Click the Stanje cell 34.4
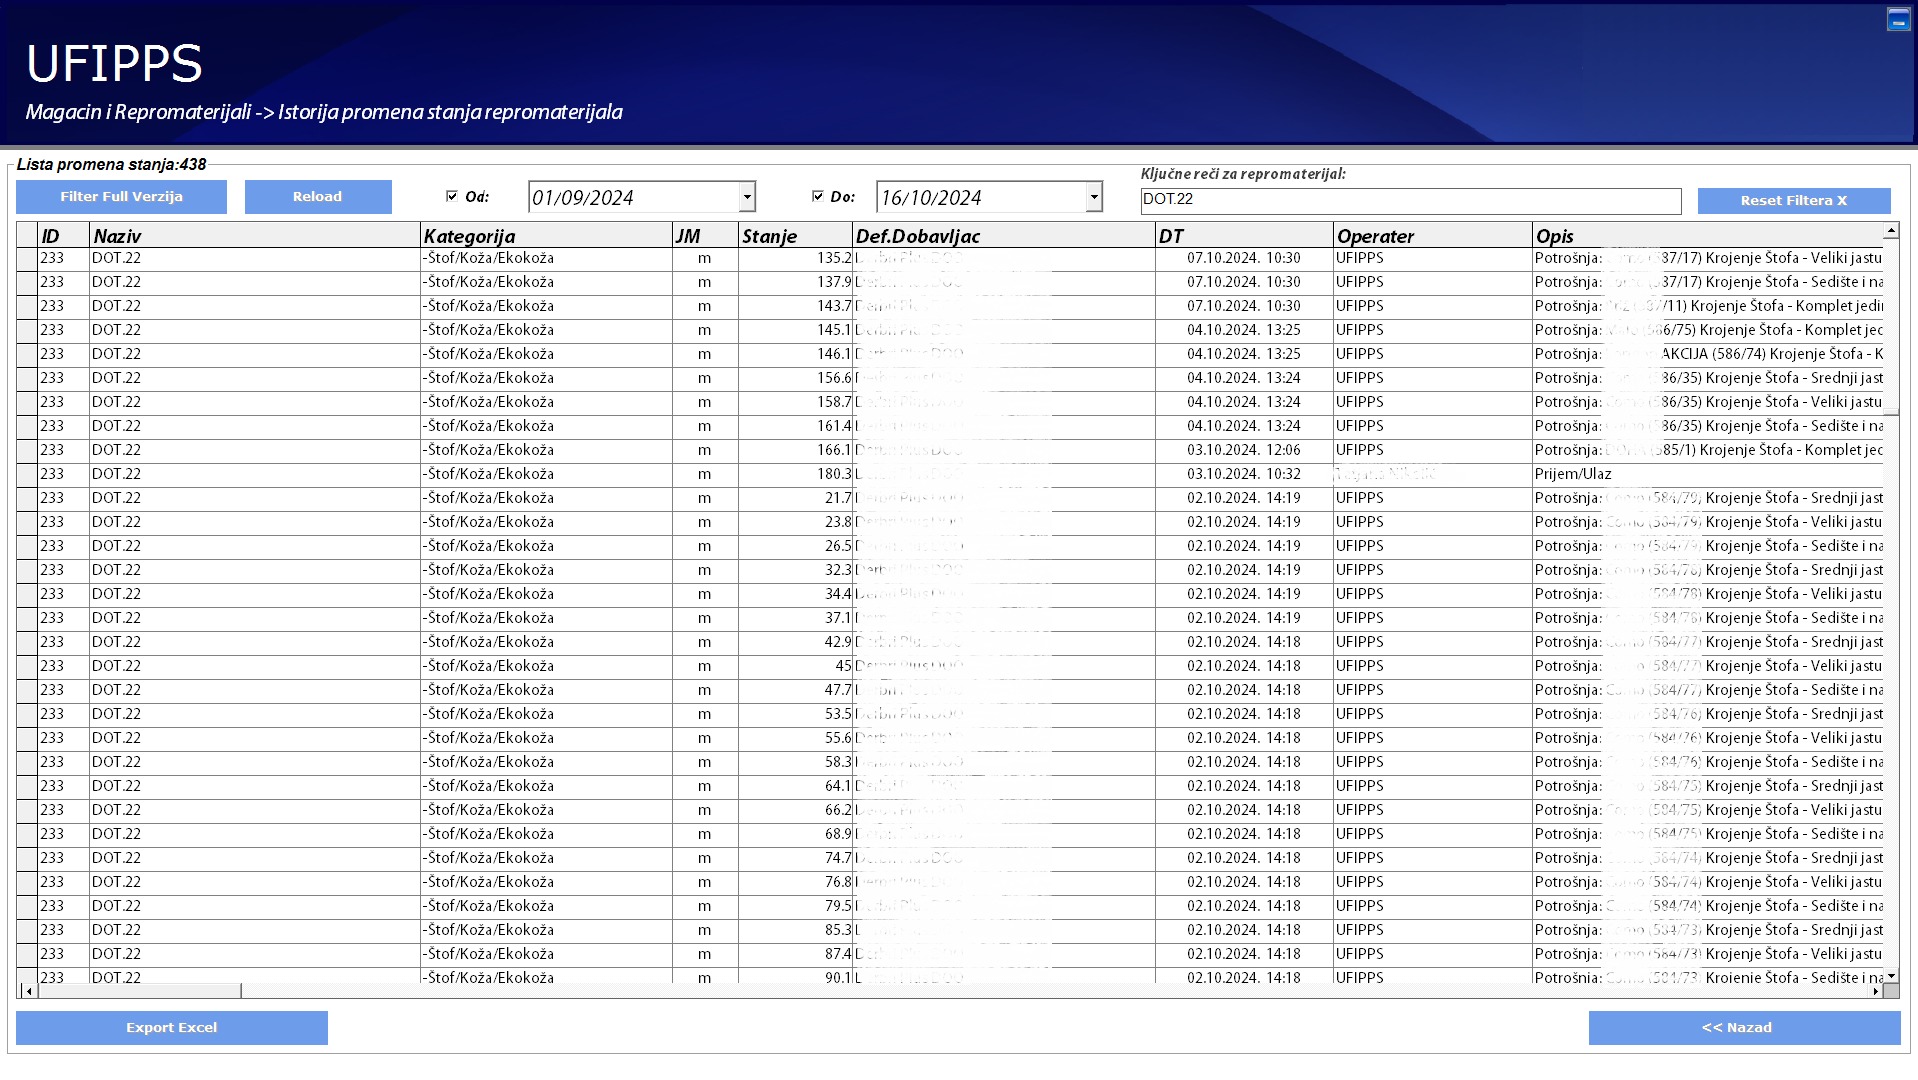Screen dimensions: 1918x1080 click(796, 594)
